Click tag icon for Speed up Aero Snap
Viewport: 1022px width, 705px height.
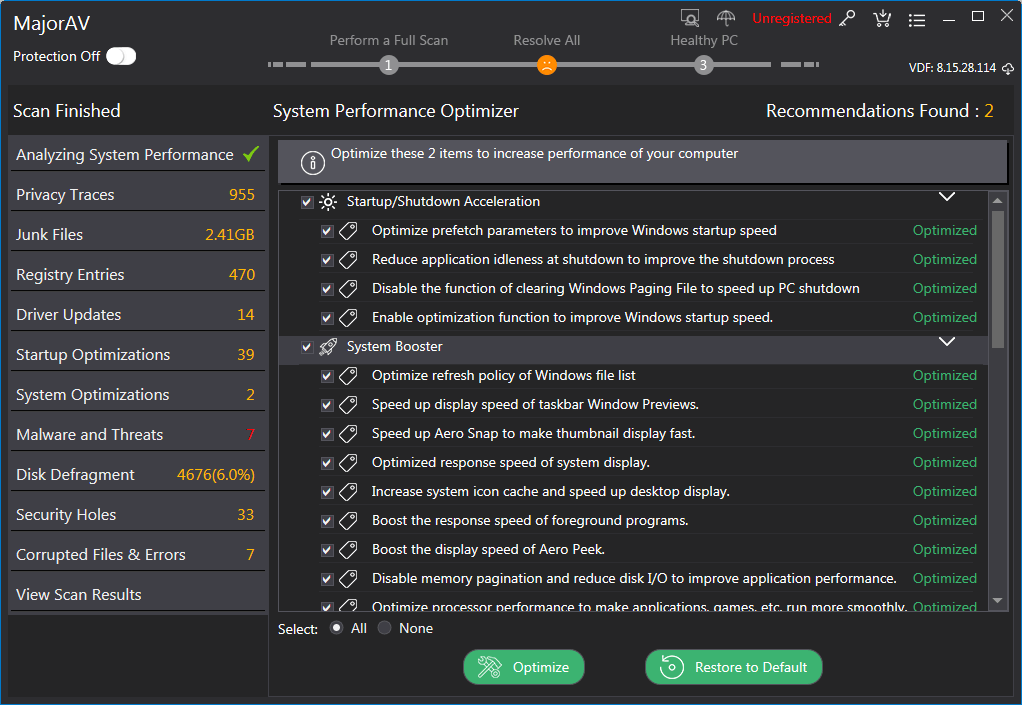349,434
